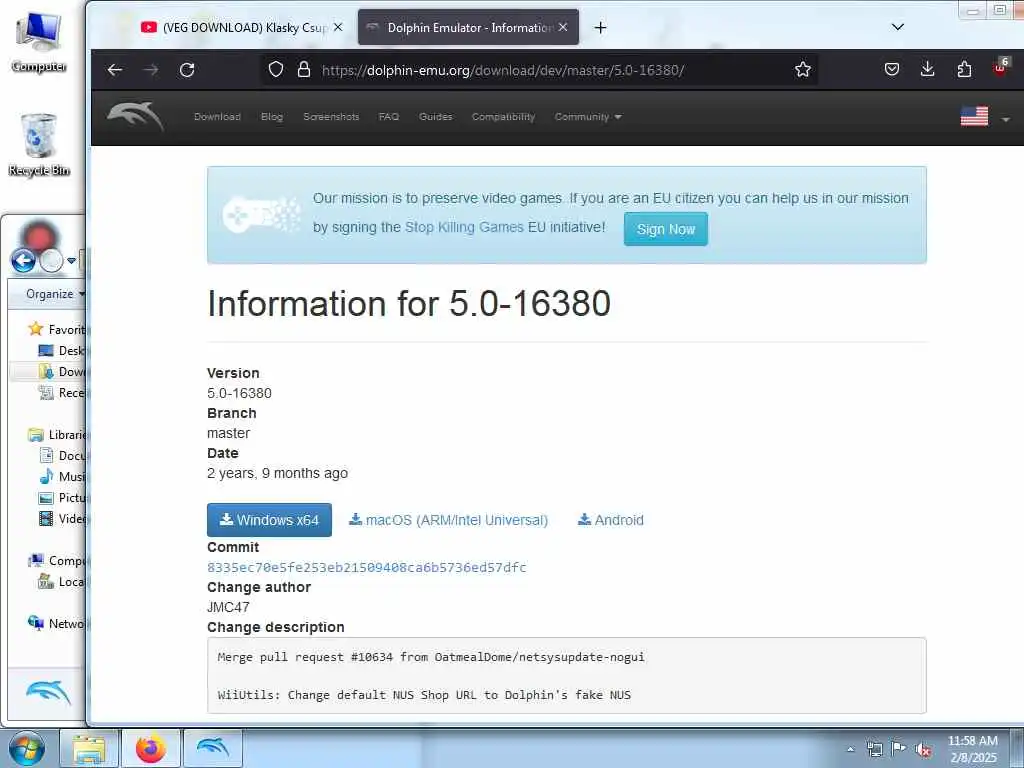
Task: Click the Firefox taskbar icon
Action: [x=151, y=749]
